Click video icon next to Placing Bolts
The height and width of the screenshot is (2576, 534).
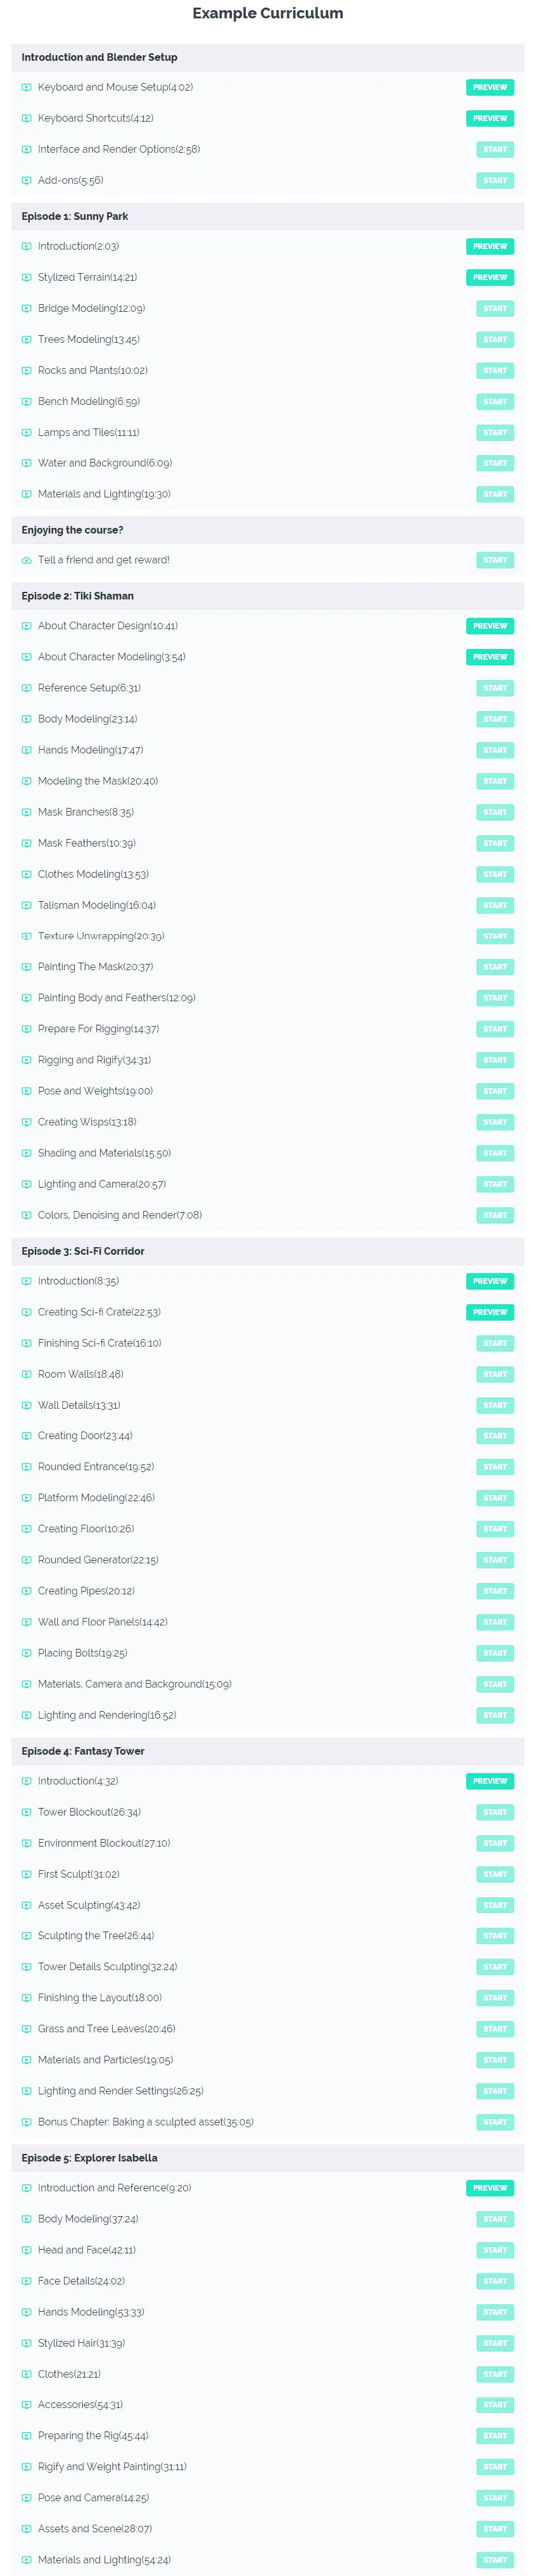(27, 1653)
